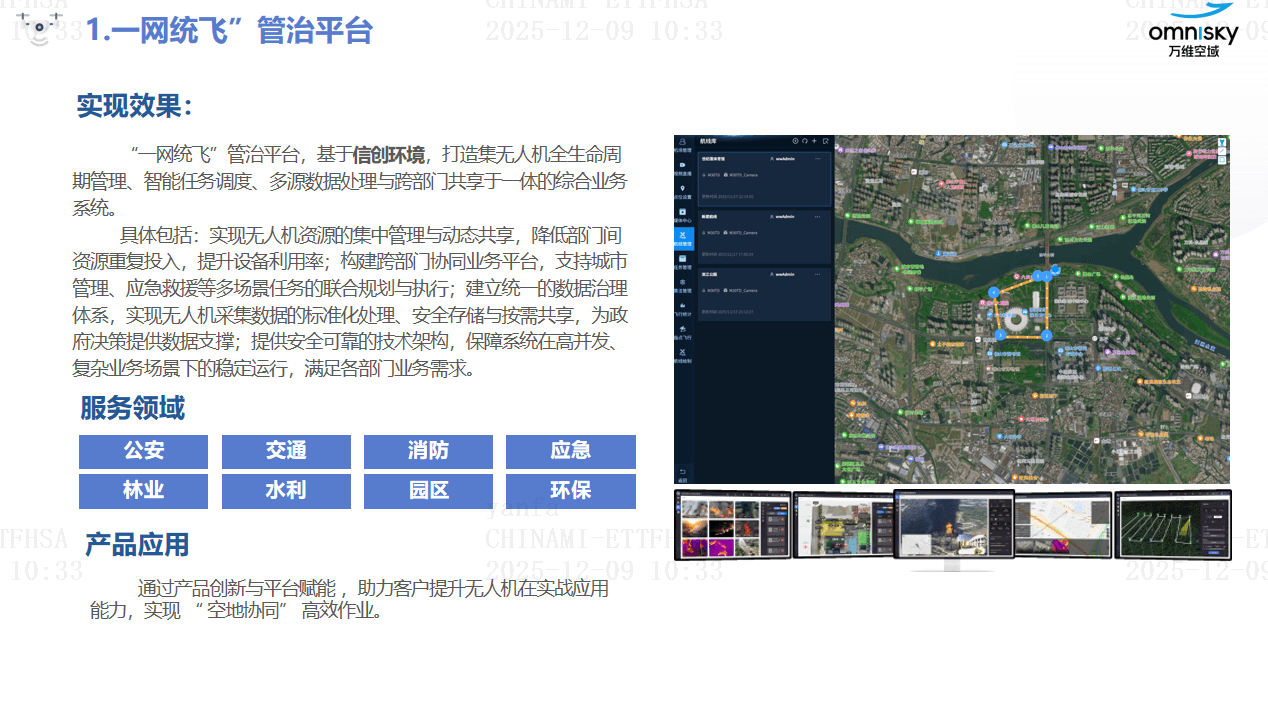The height and width of the screenshot is (713, 1268).
Task: Select the 公安 service domain box
Action: tap(144, 451)
